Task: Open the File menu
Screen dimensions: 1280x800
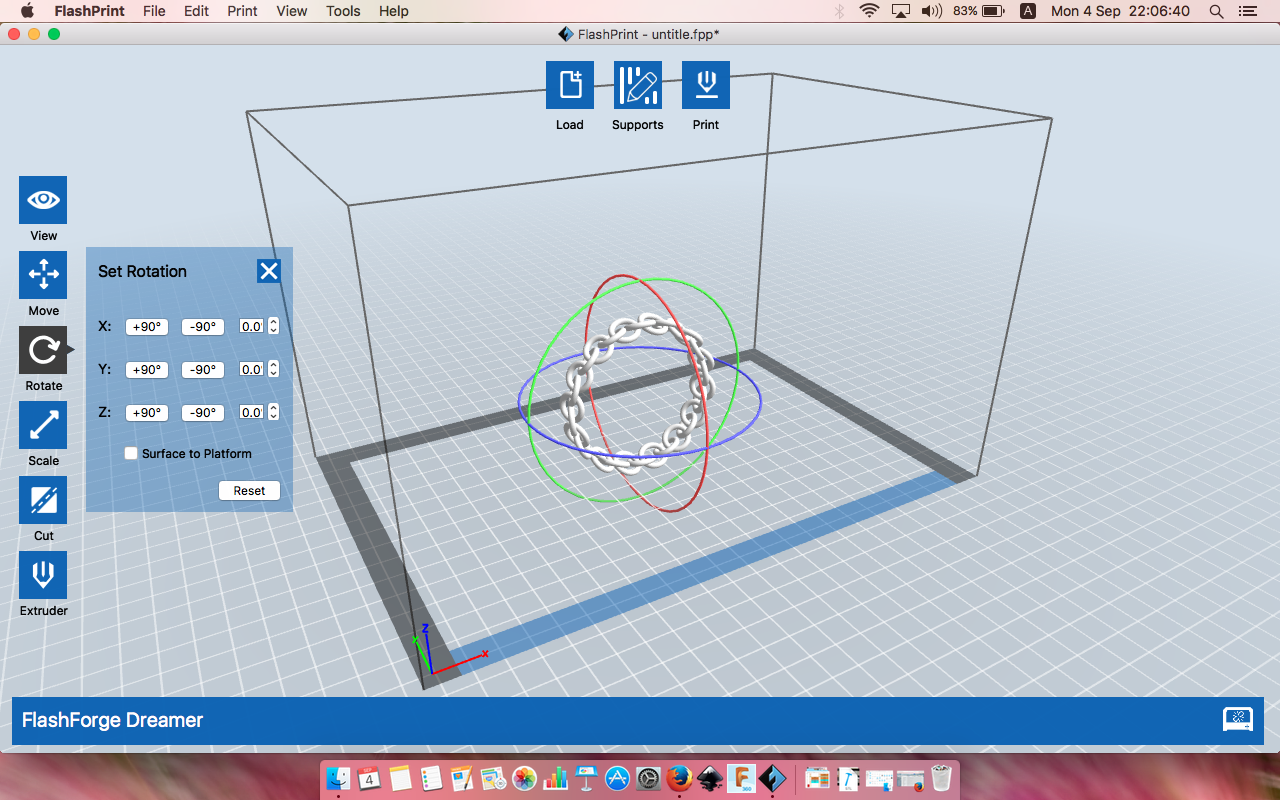Action: (154, 11)
